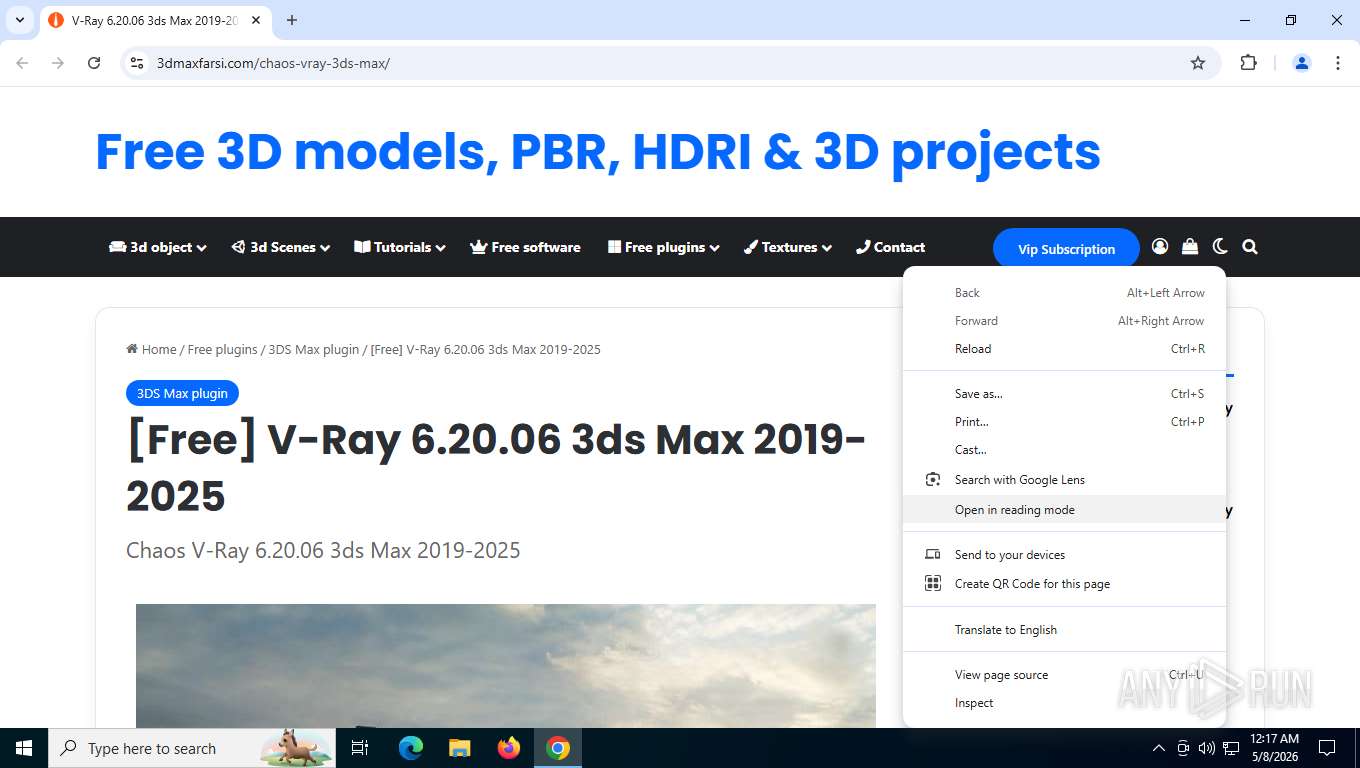1360x768 pixels.
Task: Show hidden tray icons chevron
Action: click(1159, 748)
